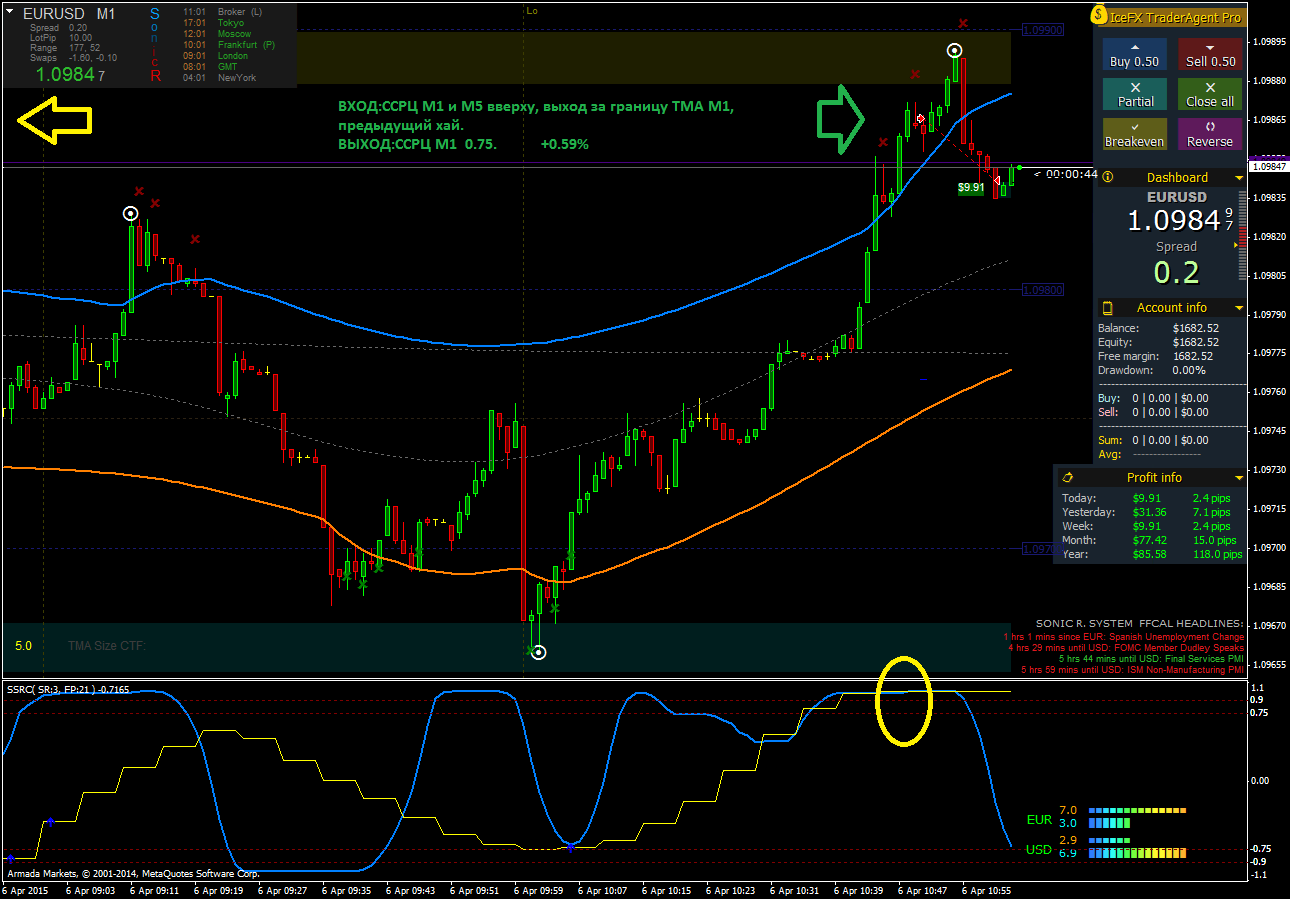Click the Free margin 1682.52 value

pos(1193,356)
